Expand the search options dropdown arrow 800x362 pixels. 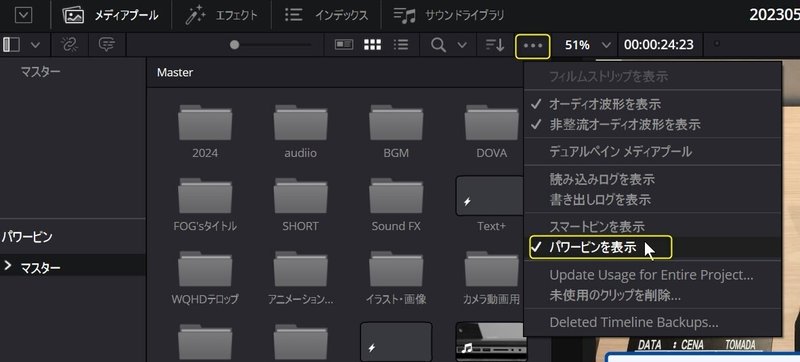tap(462, 45)
